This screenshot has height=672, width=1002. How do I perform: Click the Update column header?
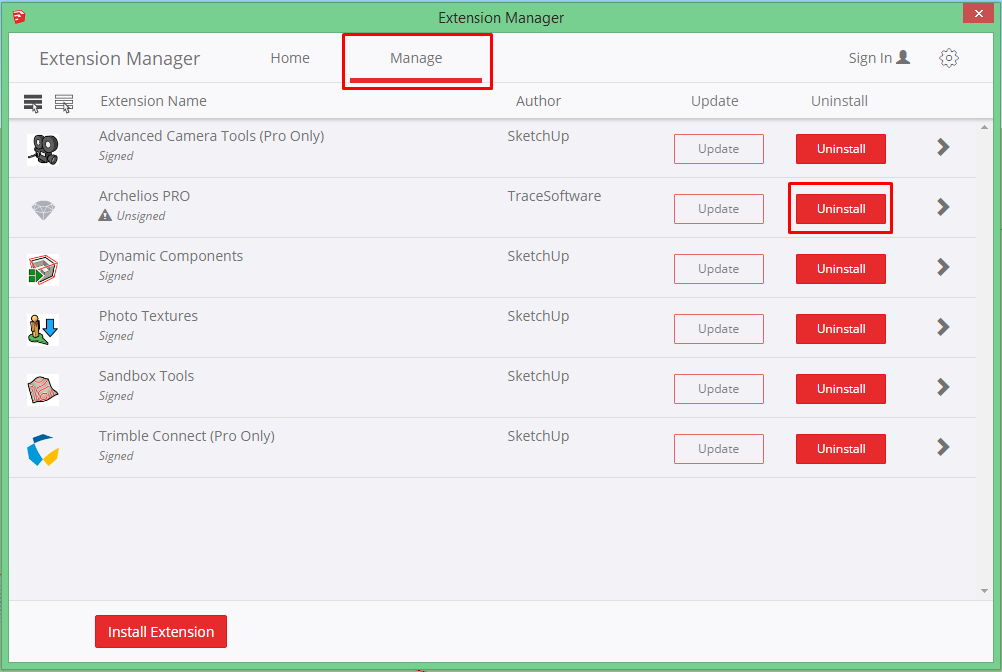[714, 101]
